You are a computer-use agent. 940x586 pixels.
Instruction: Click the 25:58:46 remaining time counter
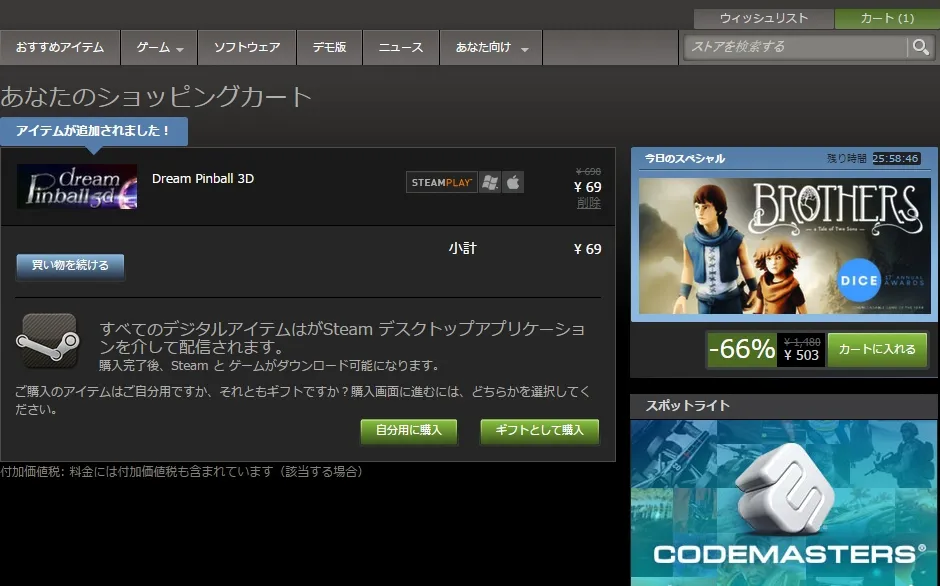coord(896,158)
